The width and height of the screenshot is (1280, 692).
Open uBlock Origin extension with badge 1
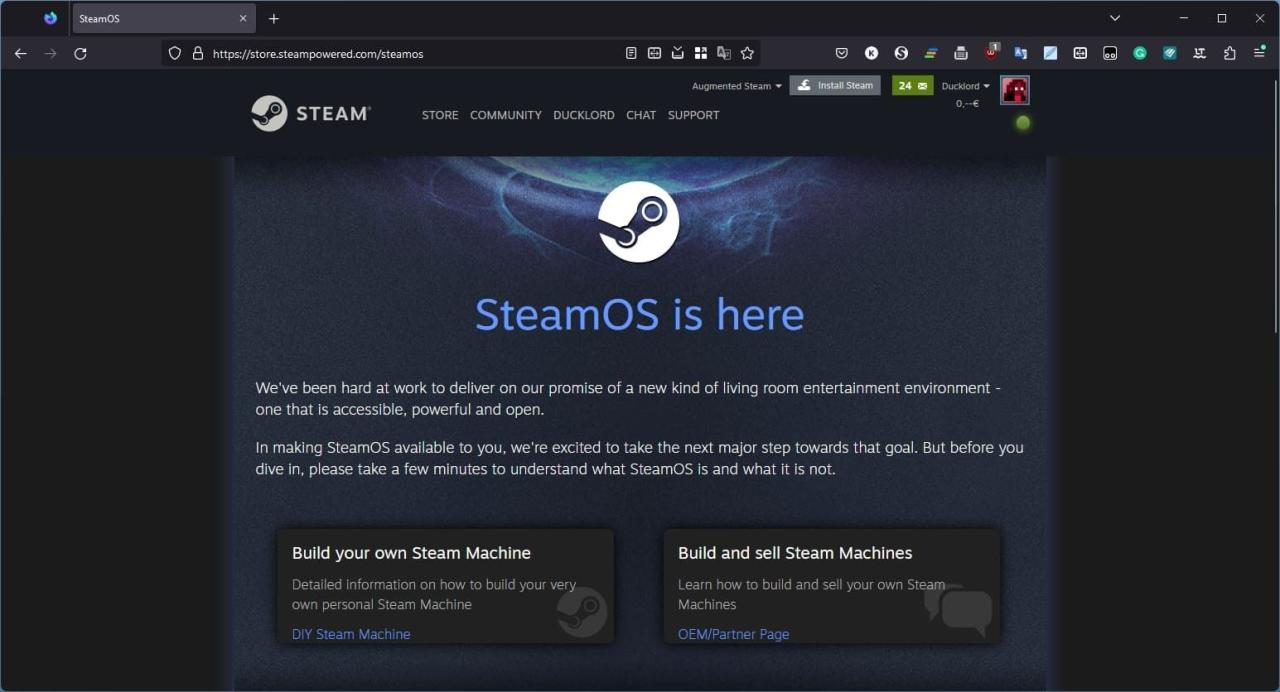(x=991, y=51)
